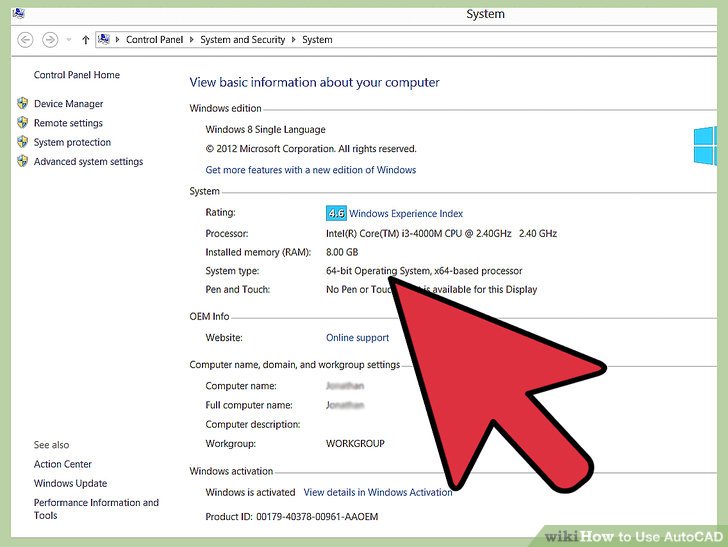Click shield icon beside Advanced system settings
Viewport: 728px width, 547px height.
(22, 161)
